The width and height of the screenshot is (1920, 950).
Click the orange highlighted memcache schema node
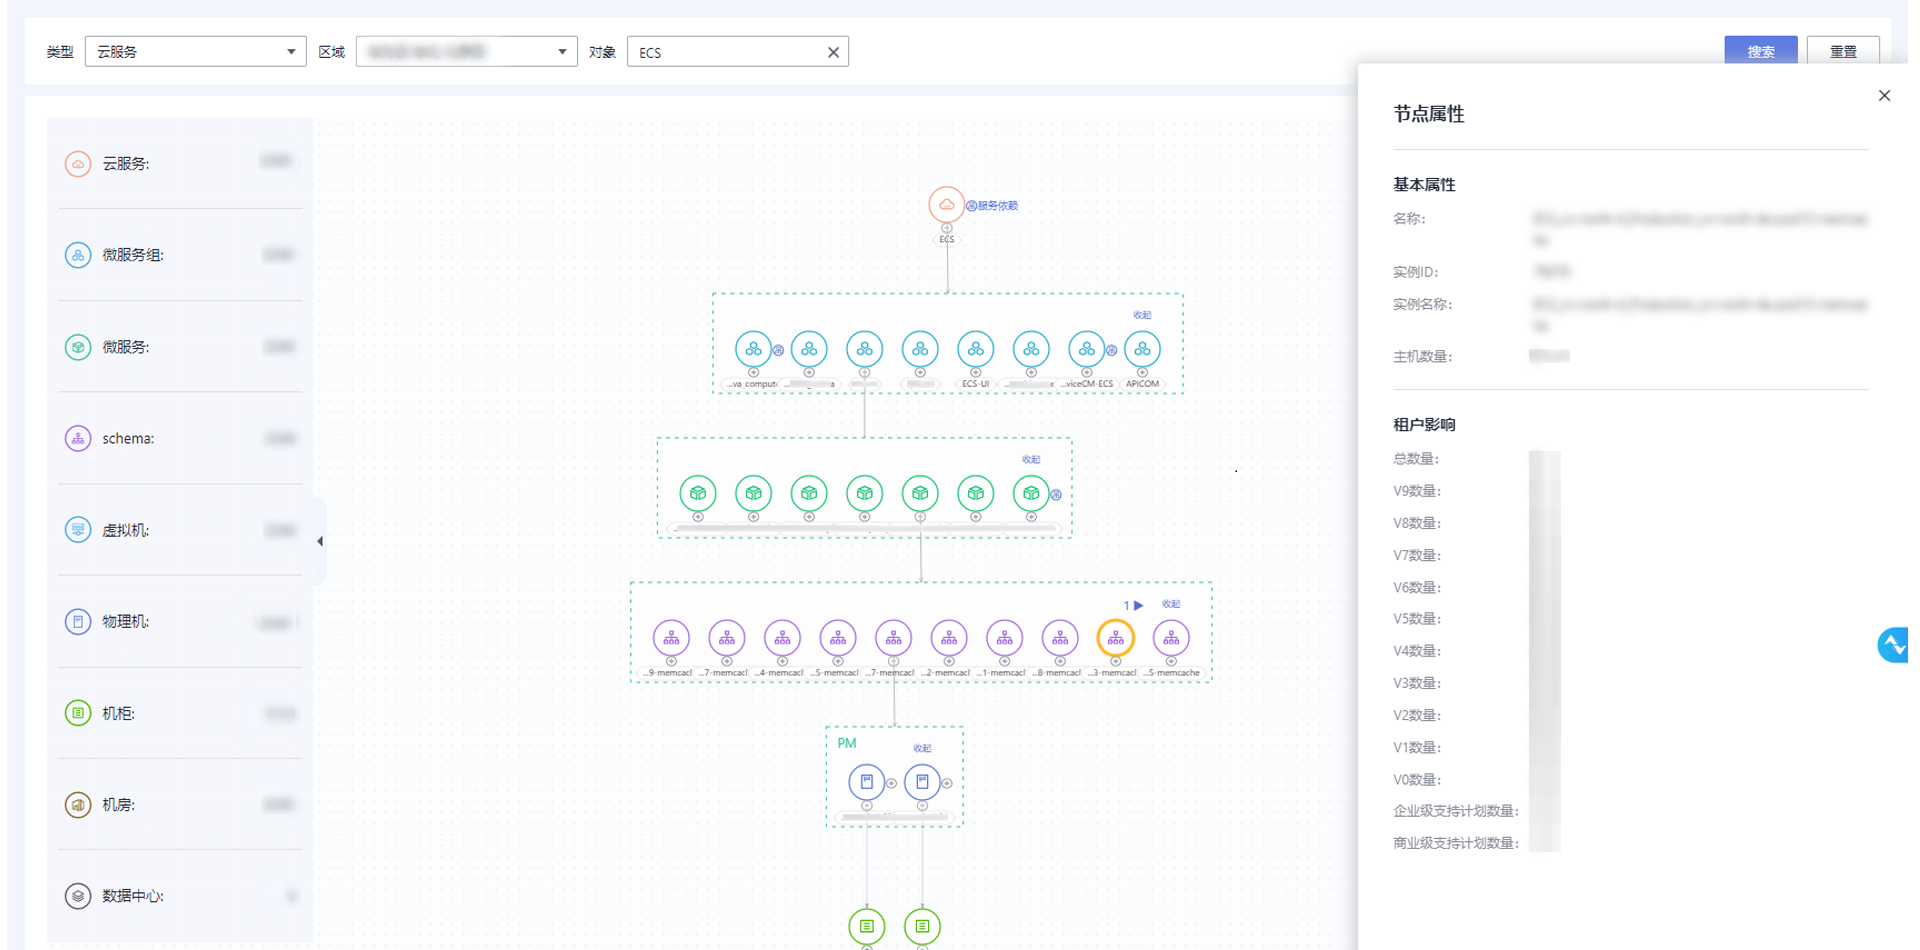tap(1115, 637)
